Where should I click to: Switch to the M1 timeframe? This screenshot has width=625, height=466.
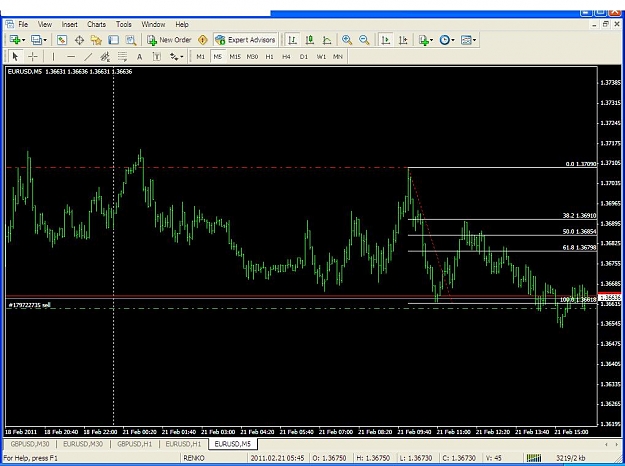click(200, 57)
